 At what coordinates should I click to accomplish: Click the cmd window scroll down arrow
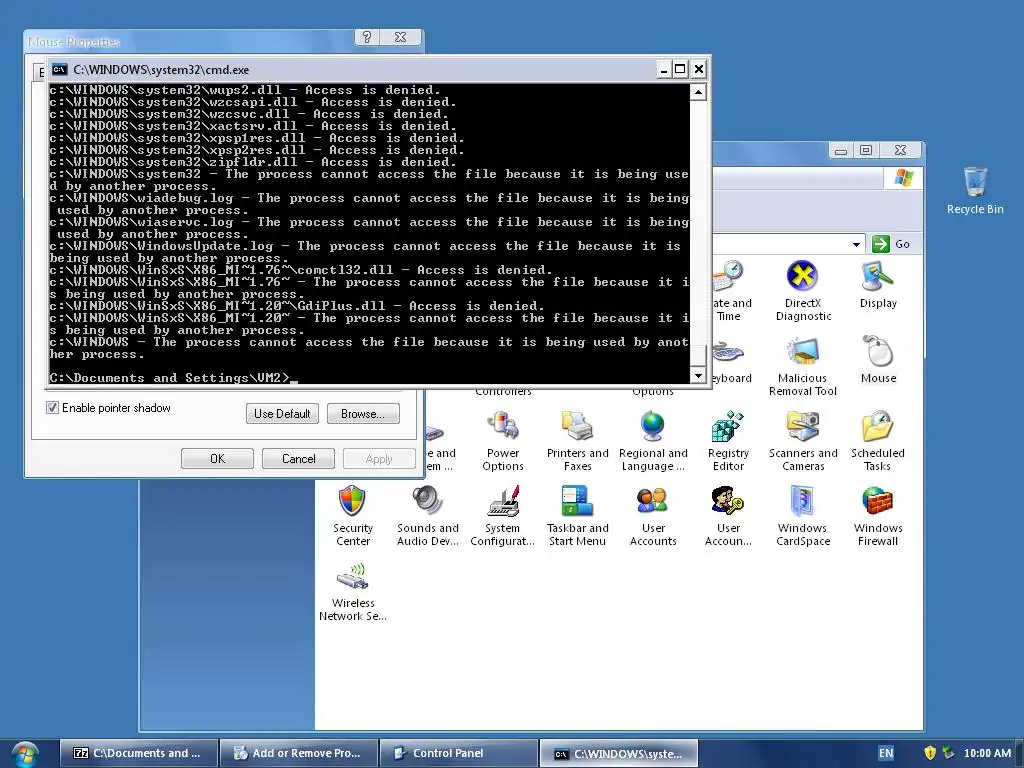(x=698, y=376)
